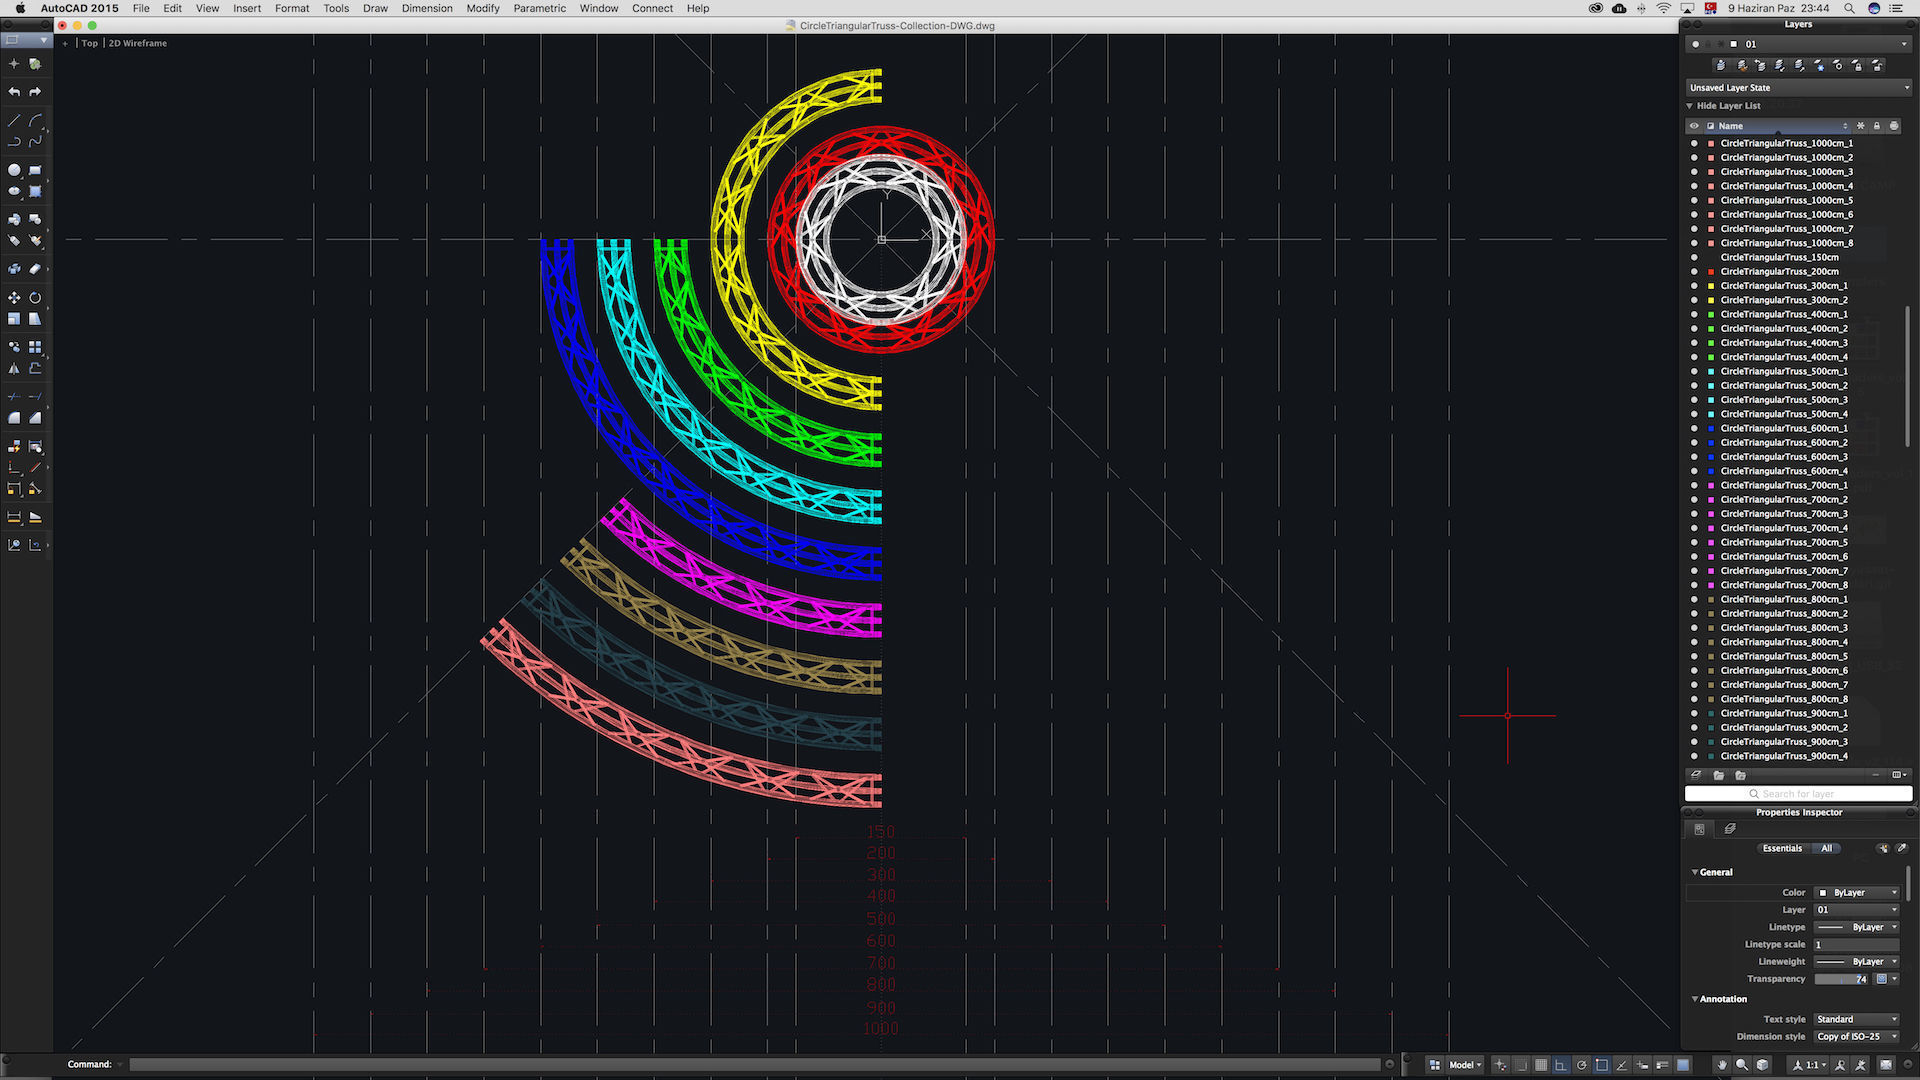Switch to the All properties tab
The width and height of the screenshot is (1920, 1080).
point(1826,848)
